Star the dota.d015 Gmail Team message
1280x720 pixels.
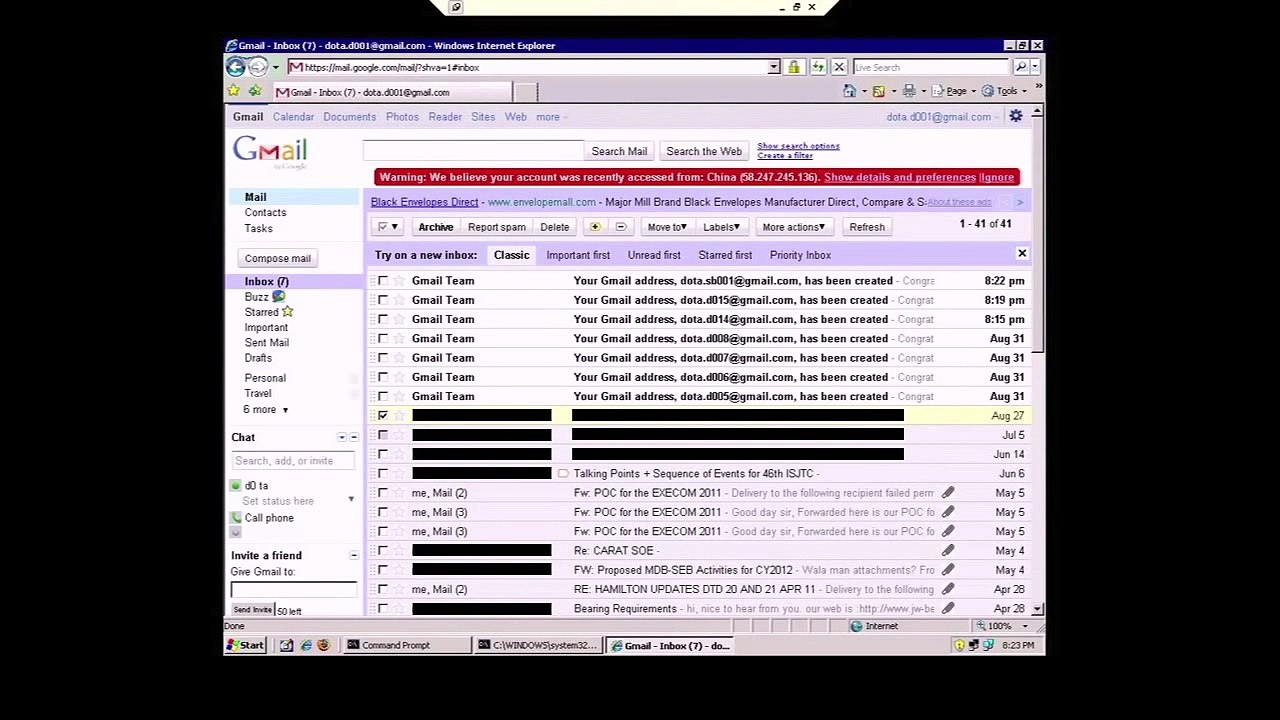tap(399, 300)
